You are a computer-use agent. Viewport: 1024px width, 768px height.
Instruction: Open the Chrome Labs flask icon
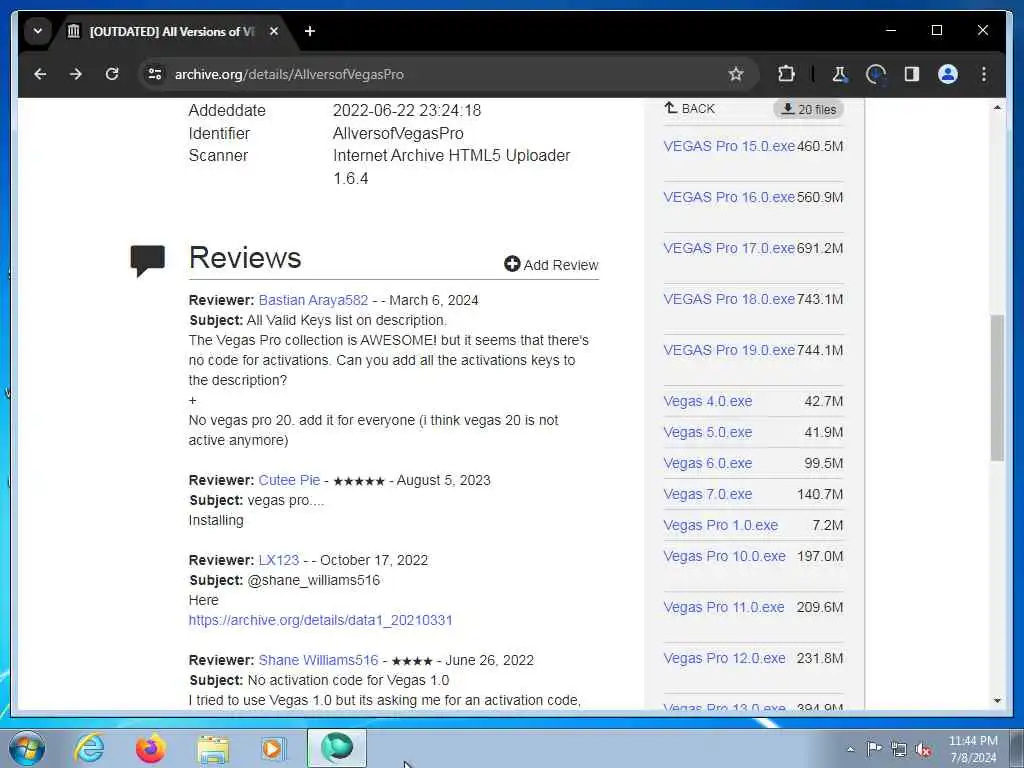click(x=840, y=74)
